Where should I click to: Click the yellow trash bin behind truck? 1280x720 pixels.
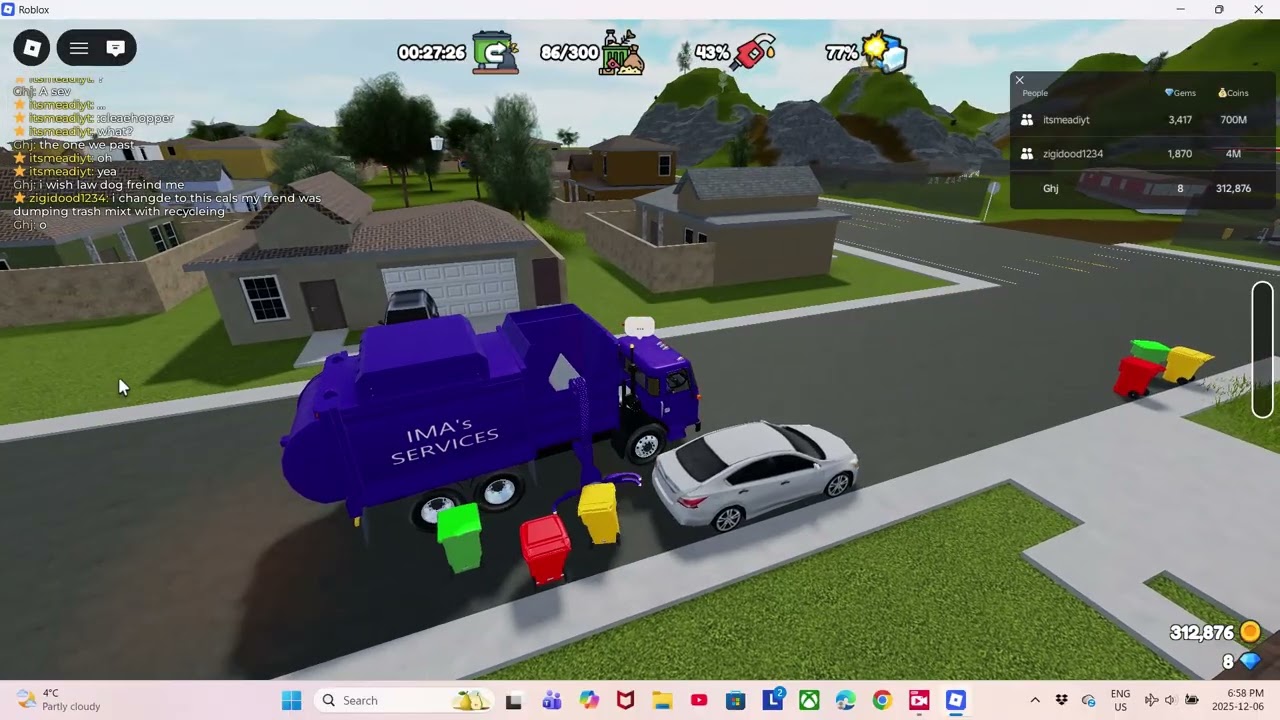pyautogui.click(x=598, y=513)
